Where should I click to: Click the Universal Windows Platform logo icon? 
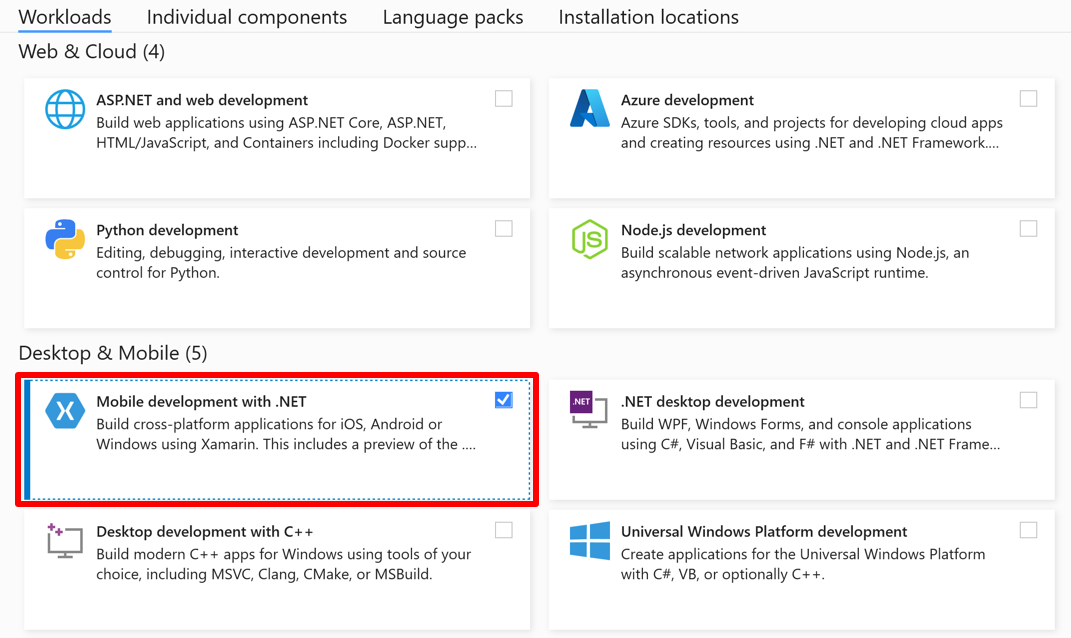tap(589, 541)
